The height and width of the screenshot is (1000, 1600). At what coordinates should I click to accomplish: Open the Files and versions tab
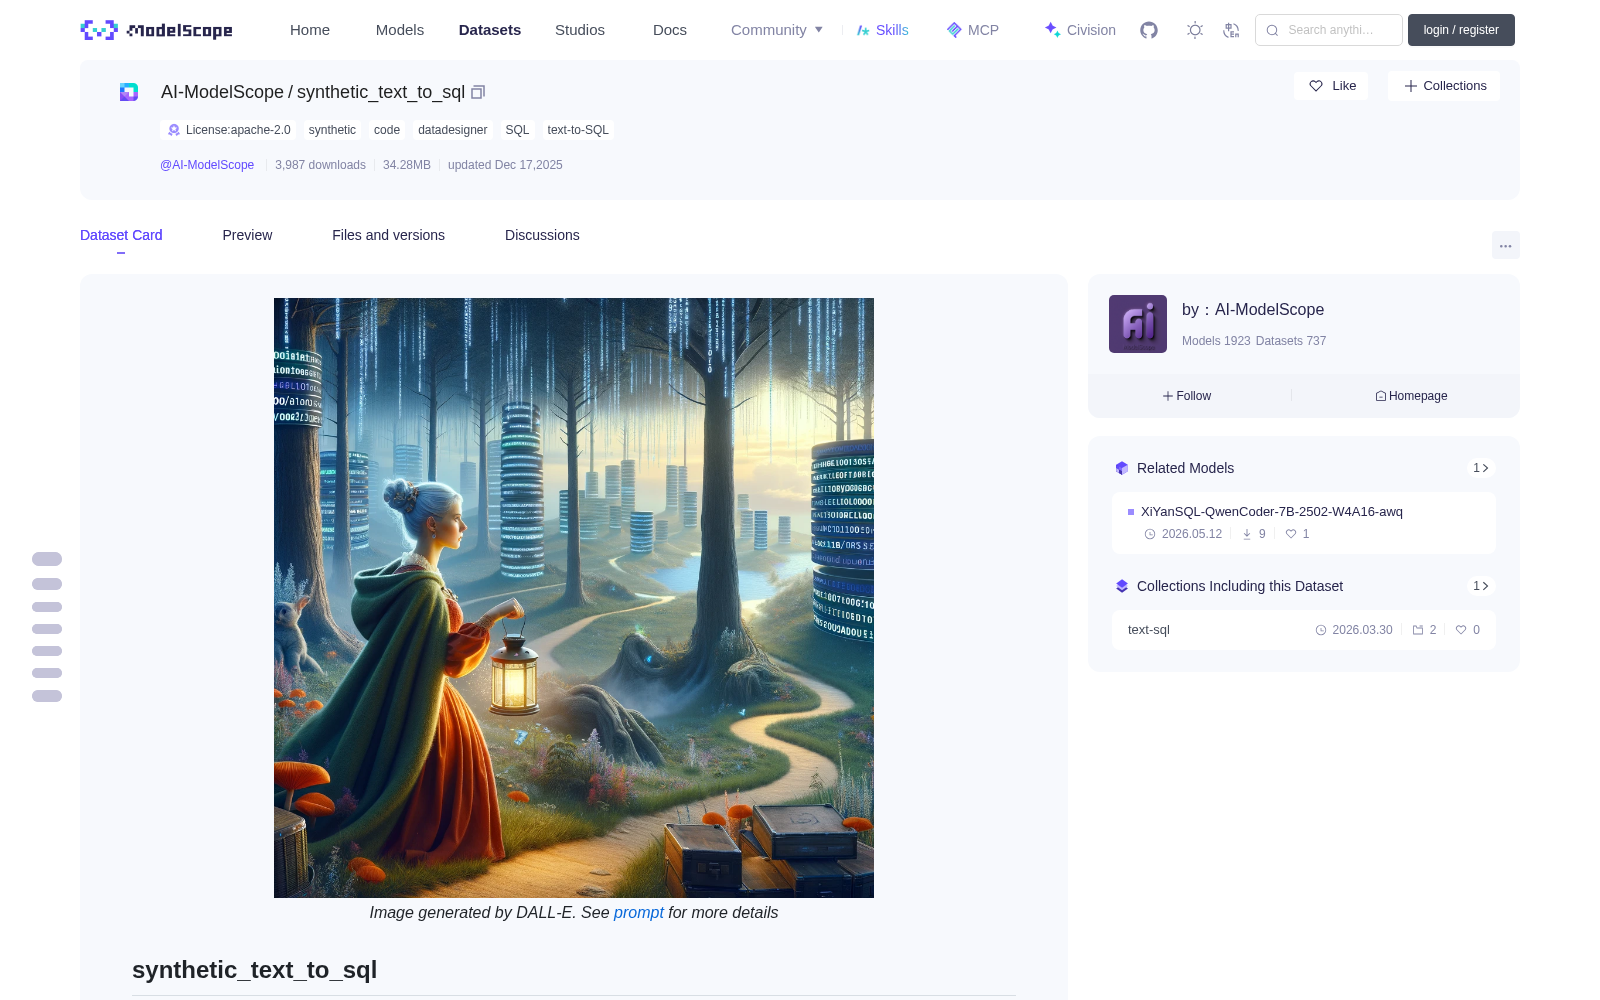[388, 235]
